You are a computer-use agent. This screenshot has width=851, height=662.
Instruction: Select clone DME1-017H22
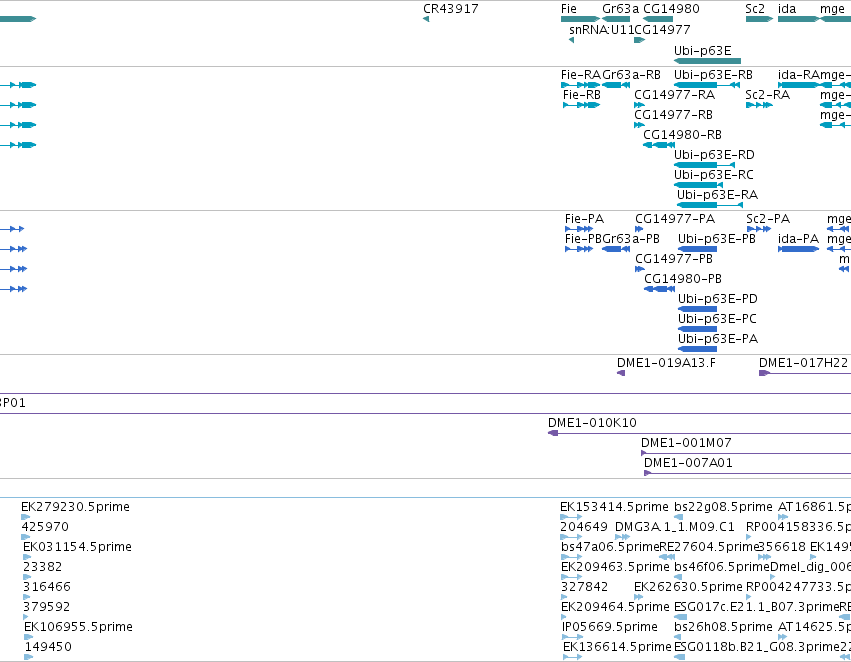pyautogui.click(x=803, y=363)
